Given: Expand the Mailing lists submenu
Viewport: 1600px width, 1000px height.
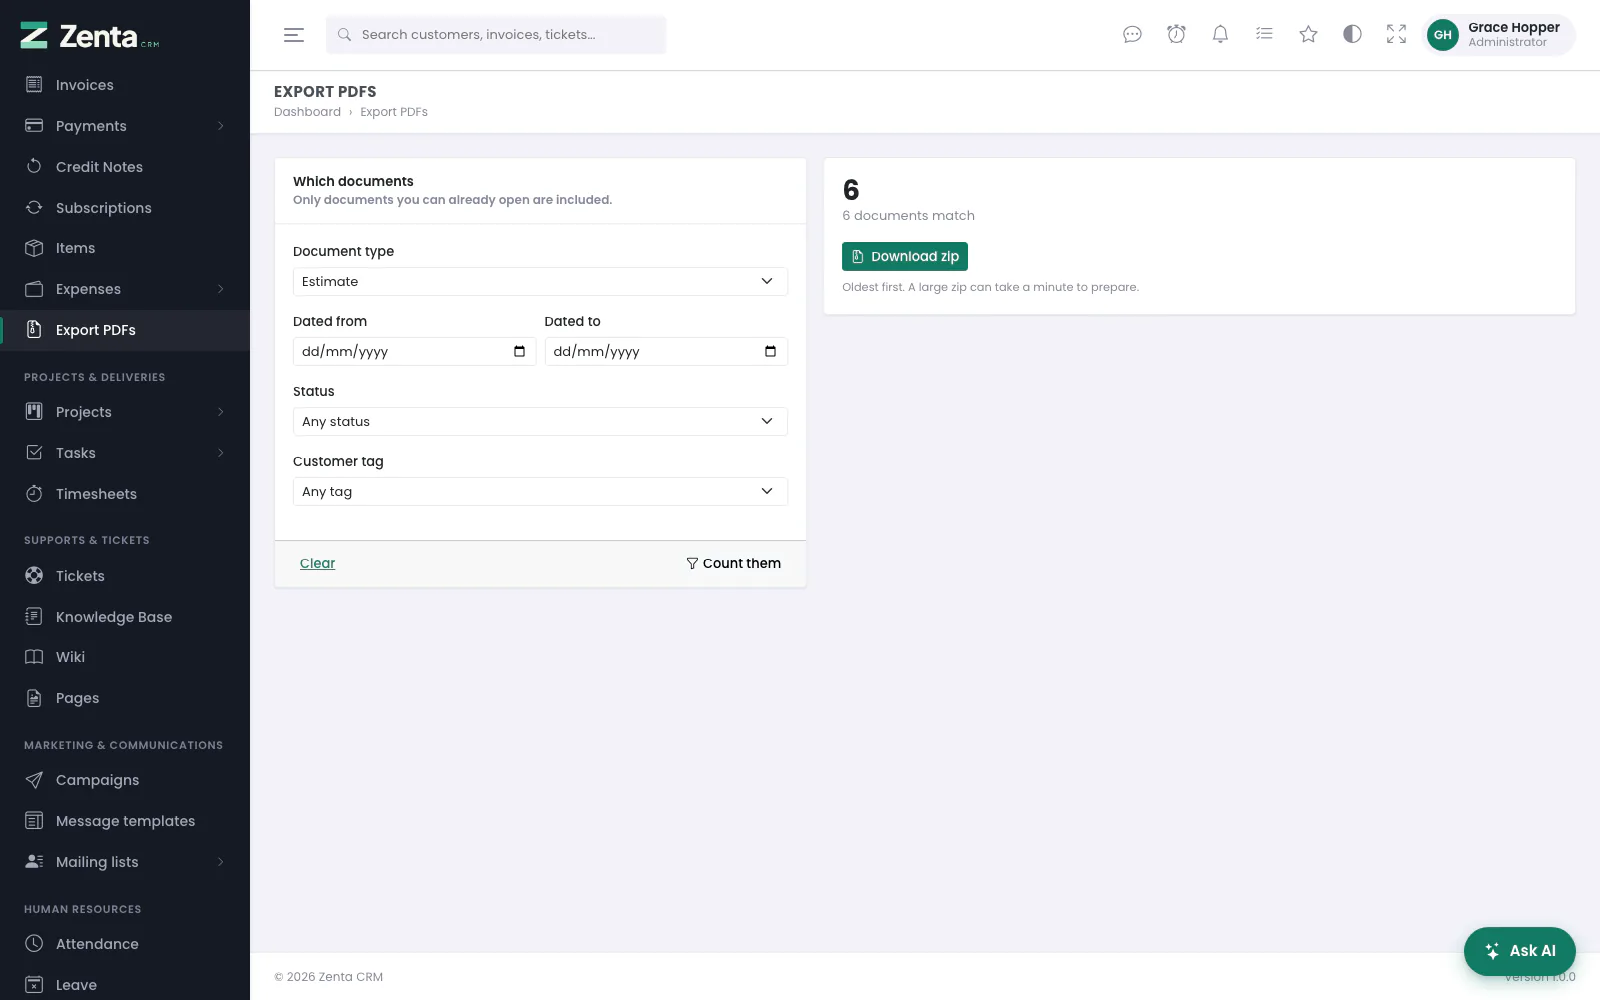Looking at the screenshot, I should [221, 862].
